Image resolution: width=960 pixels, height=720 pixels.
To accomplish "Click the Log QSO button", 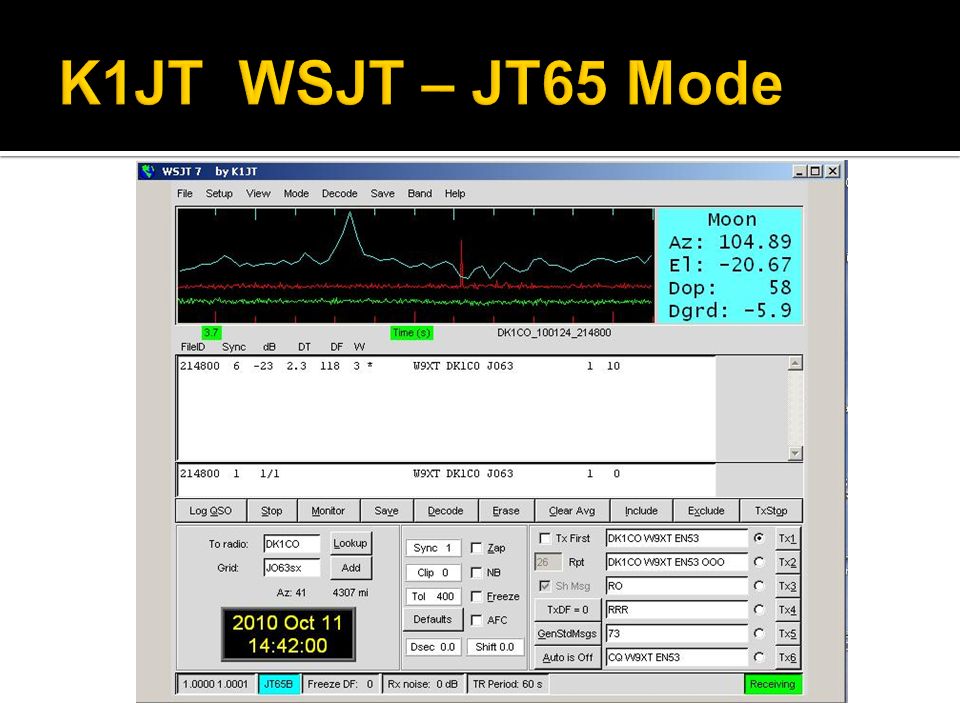I will [211, 511].
